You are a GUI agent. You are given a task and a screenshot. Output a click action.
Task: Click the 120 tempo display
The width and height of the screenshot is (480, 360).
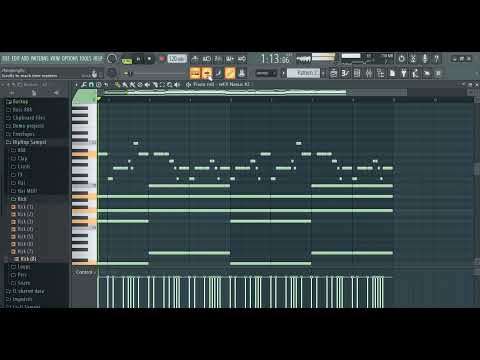point(177,59)
